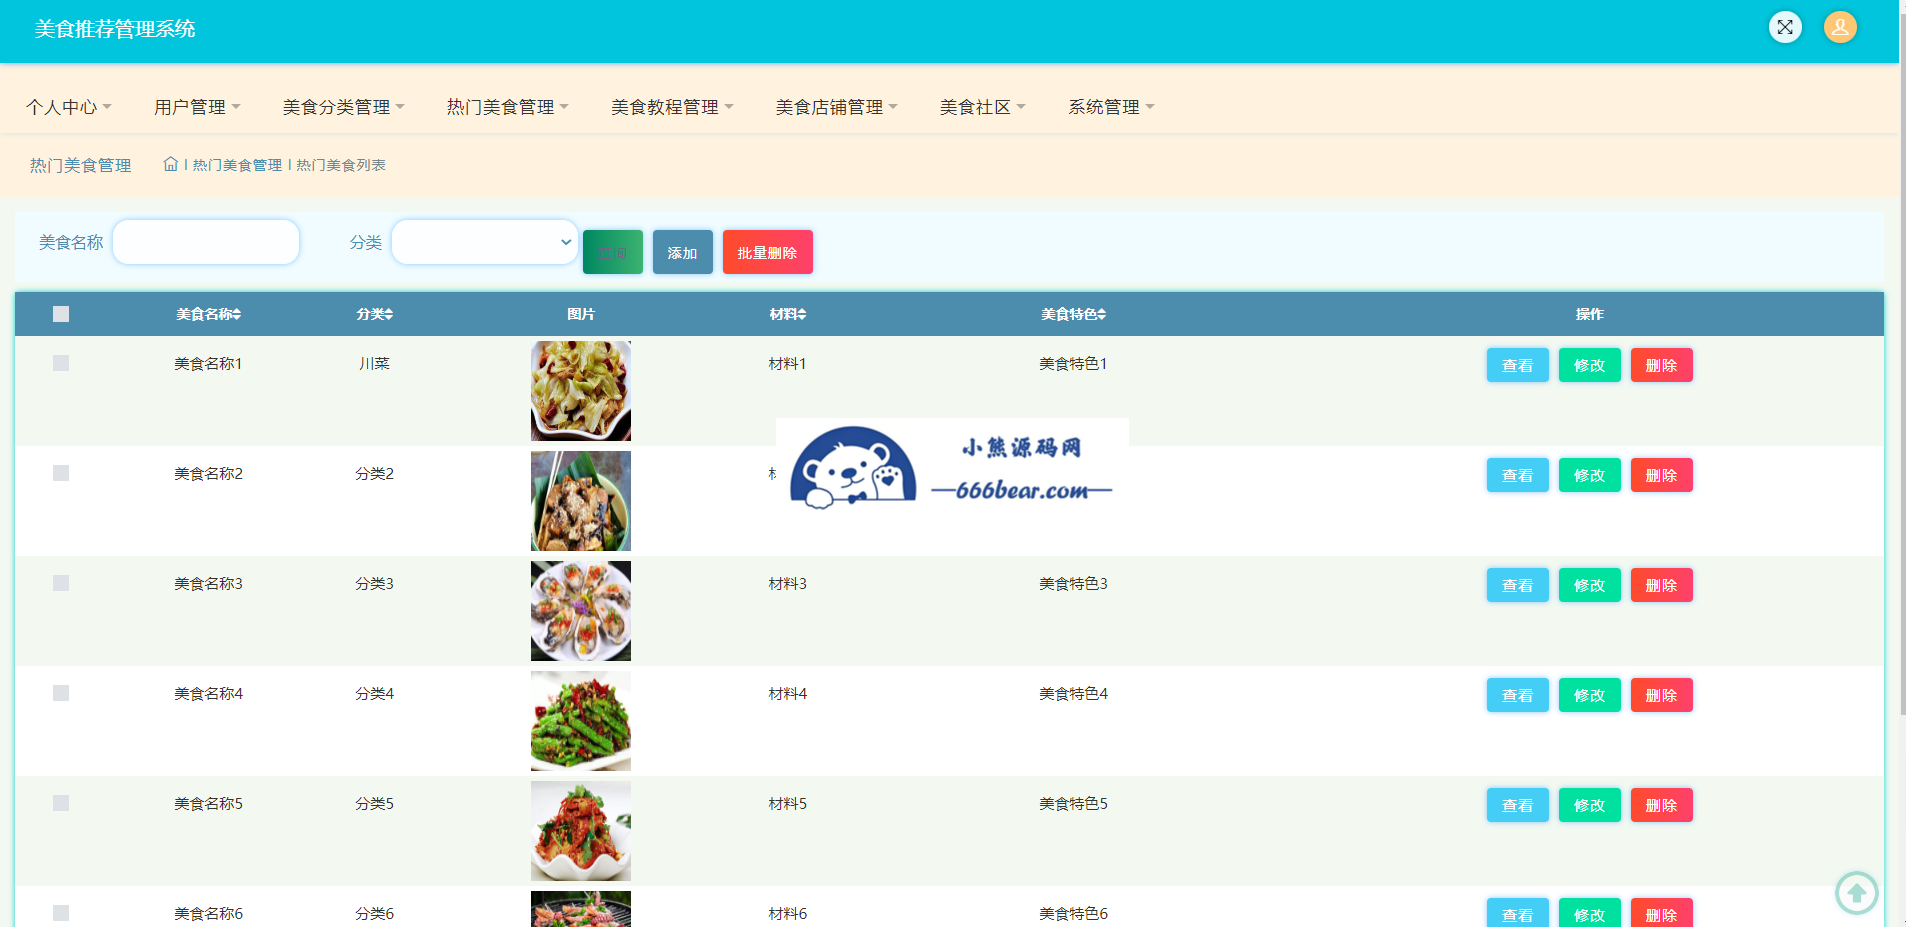
Task: Open the 美食名称1 cabbage dish thumbnail
Action: coord(581,391)
